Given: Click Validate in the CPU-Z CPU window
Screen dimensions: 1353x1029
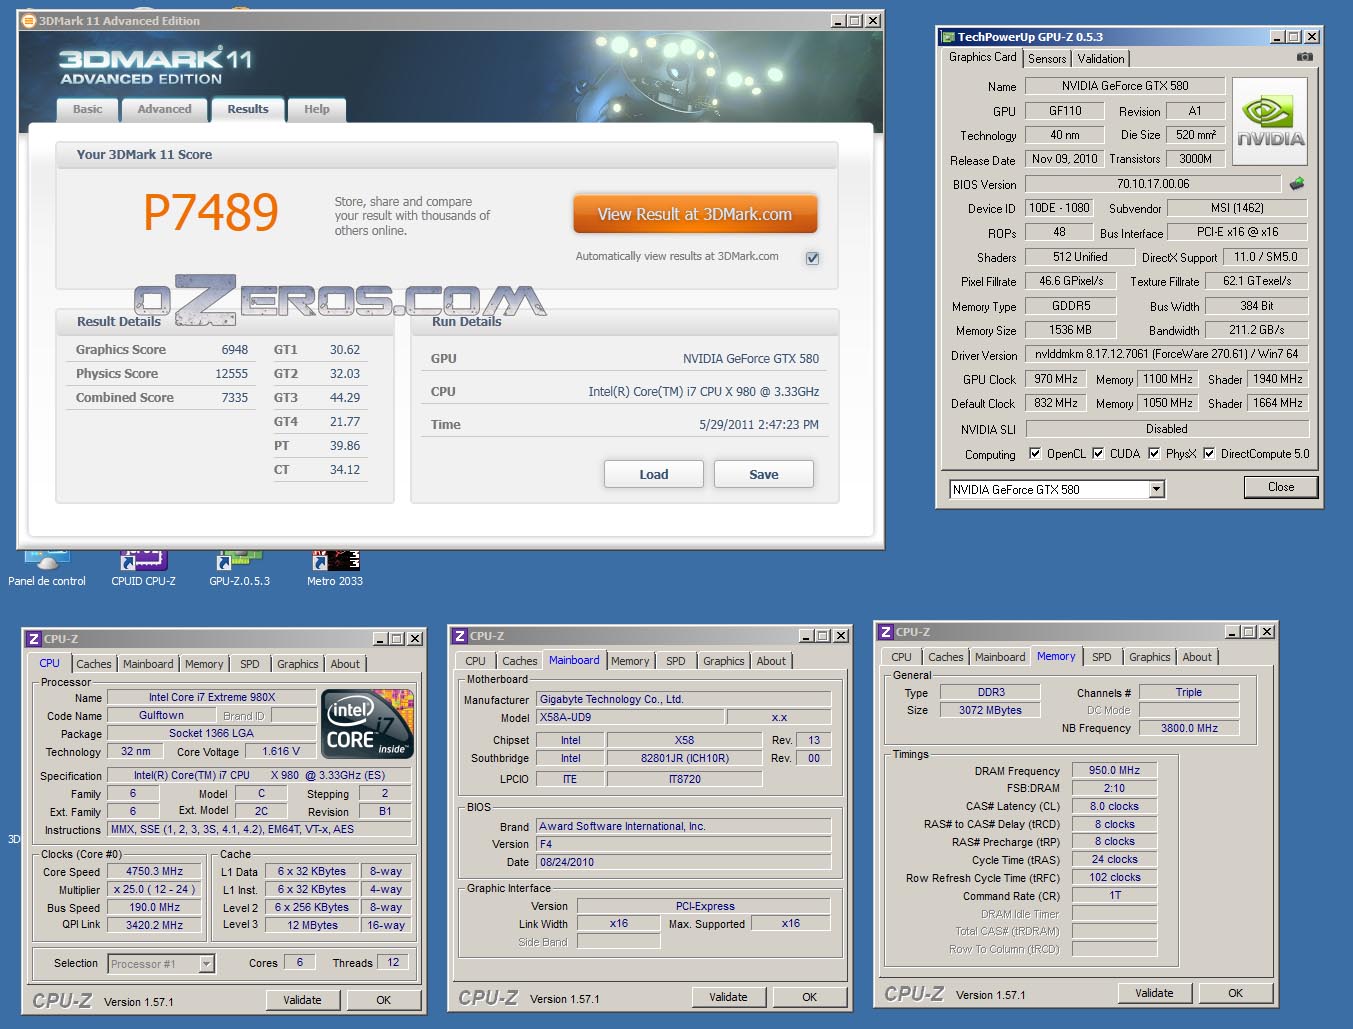Looking at the screenshot, I should click(302, 1000).
